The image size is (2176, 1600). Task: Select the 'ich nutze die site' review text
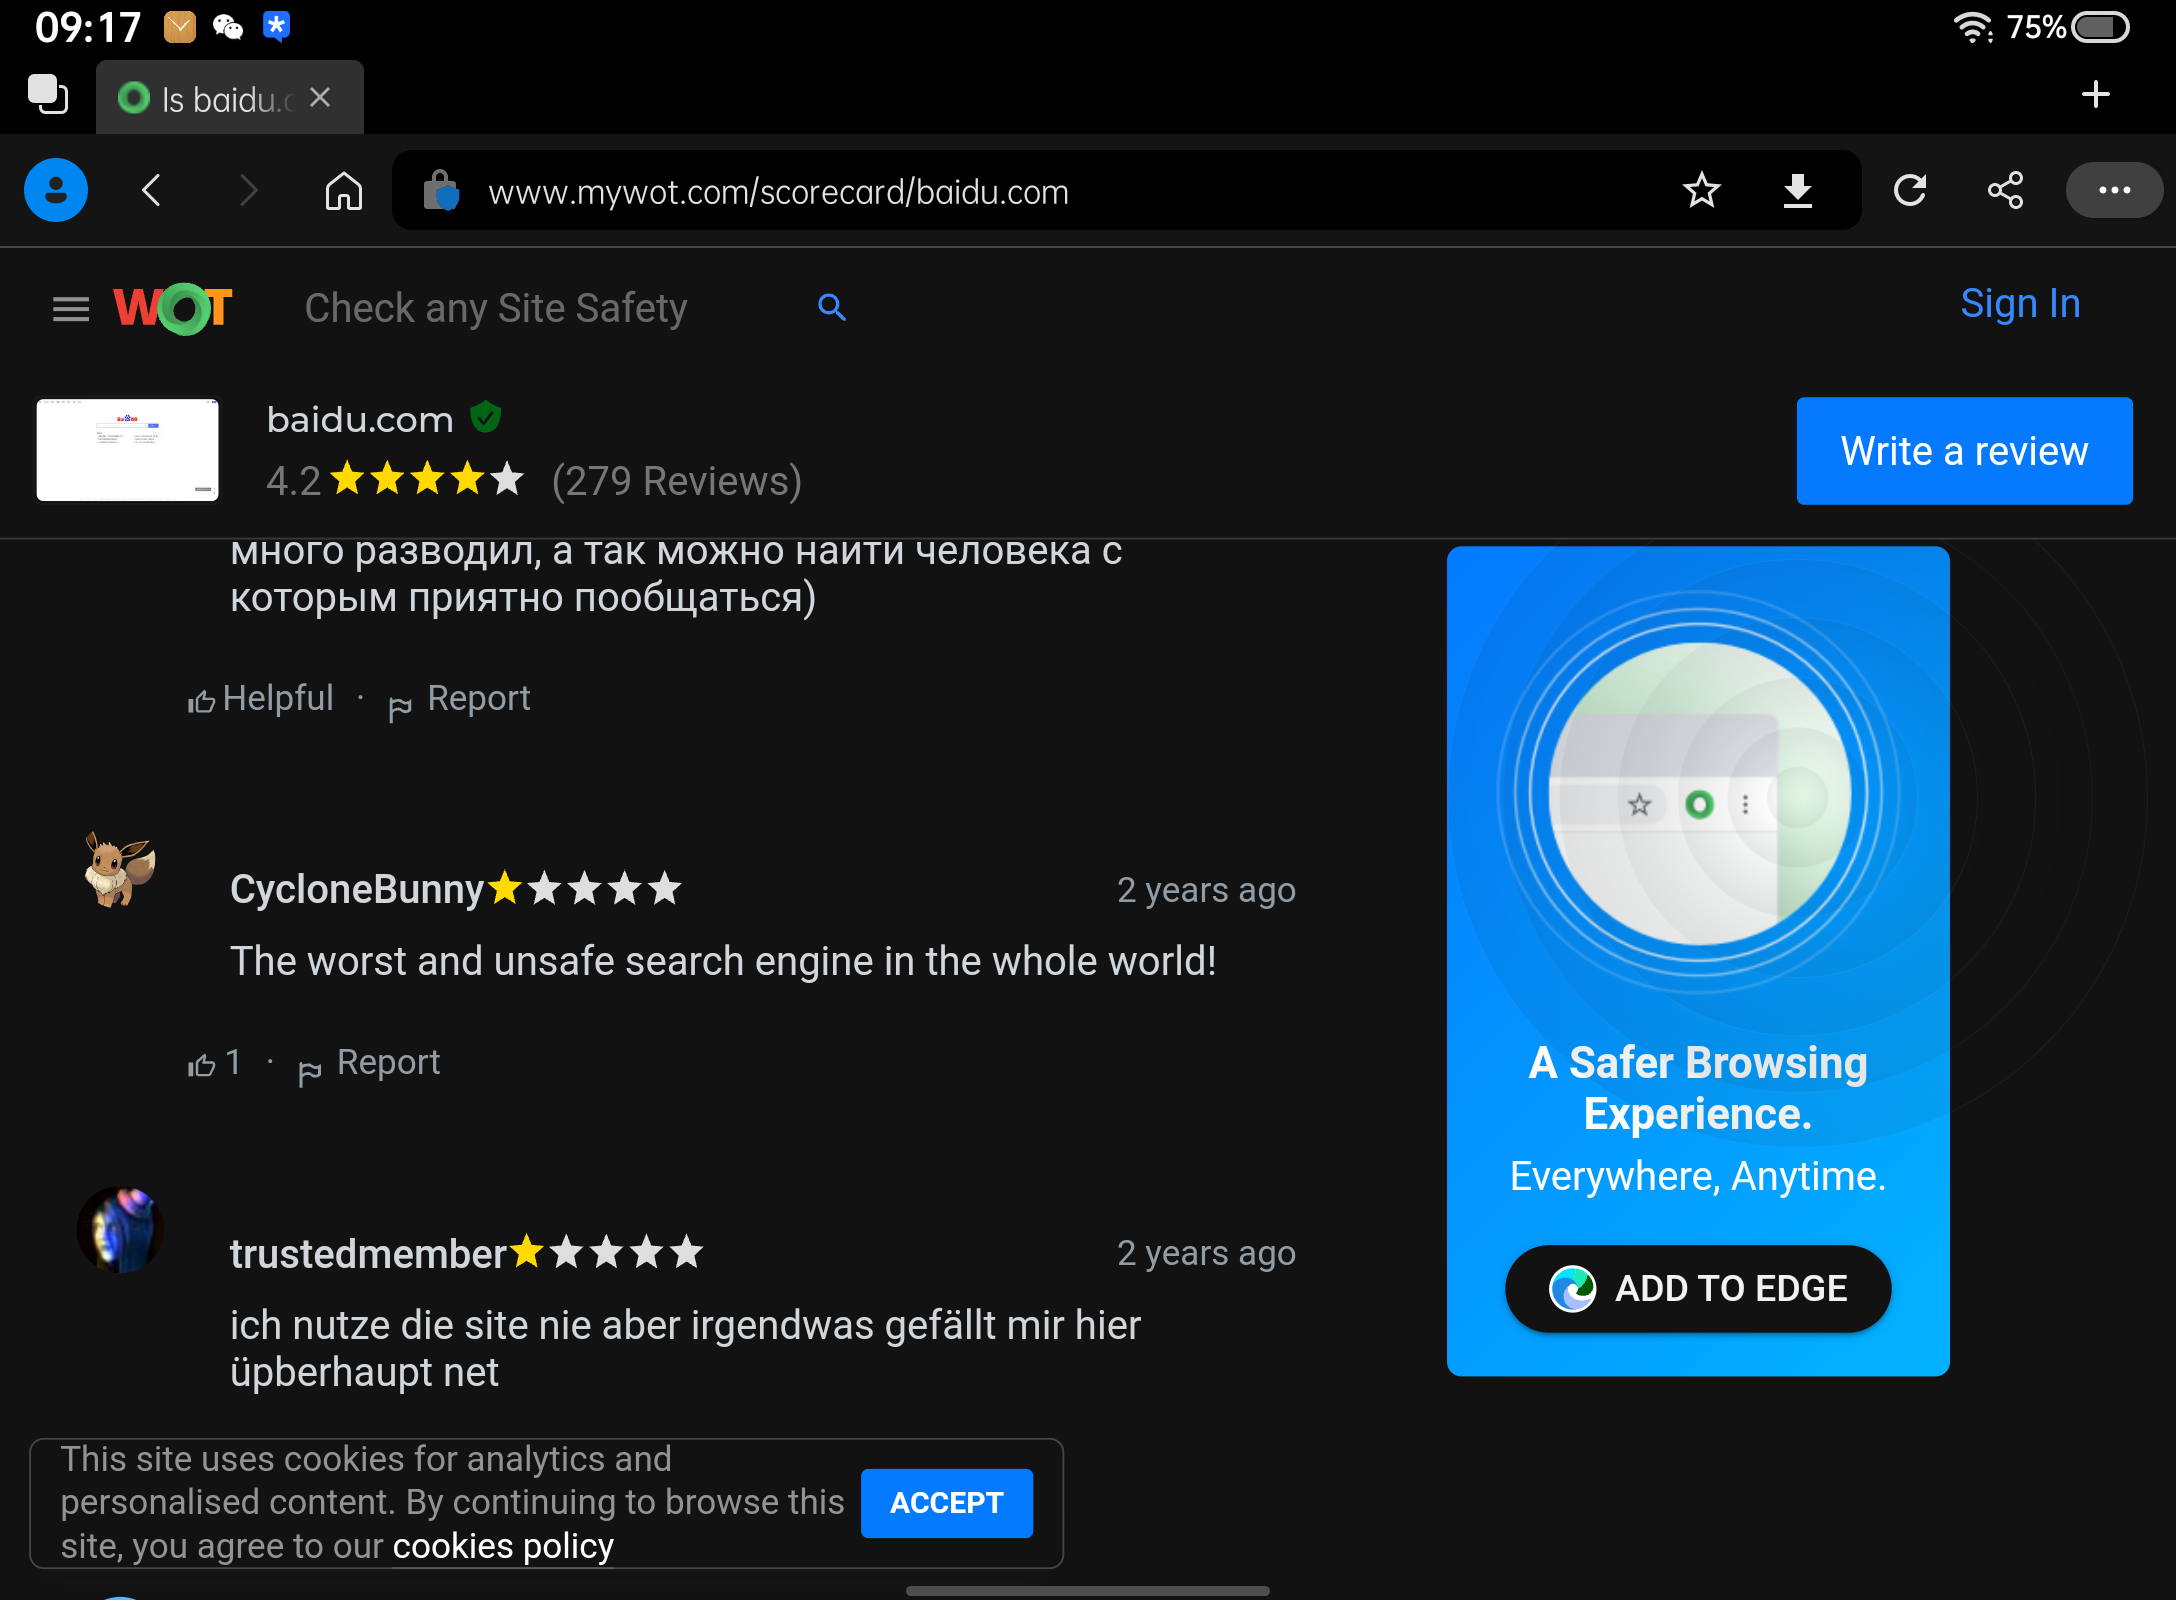(685, 1348)
